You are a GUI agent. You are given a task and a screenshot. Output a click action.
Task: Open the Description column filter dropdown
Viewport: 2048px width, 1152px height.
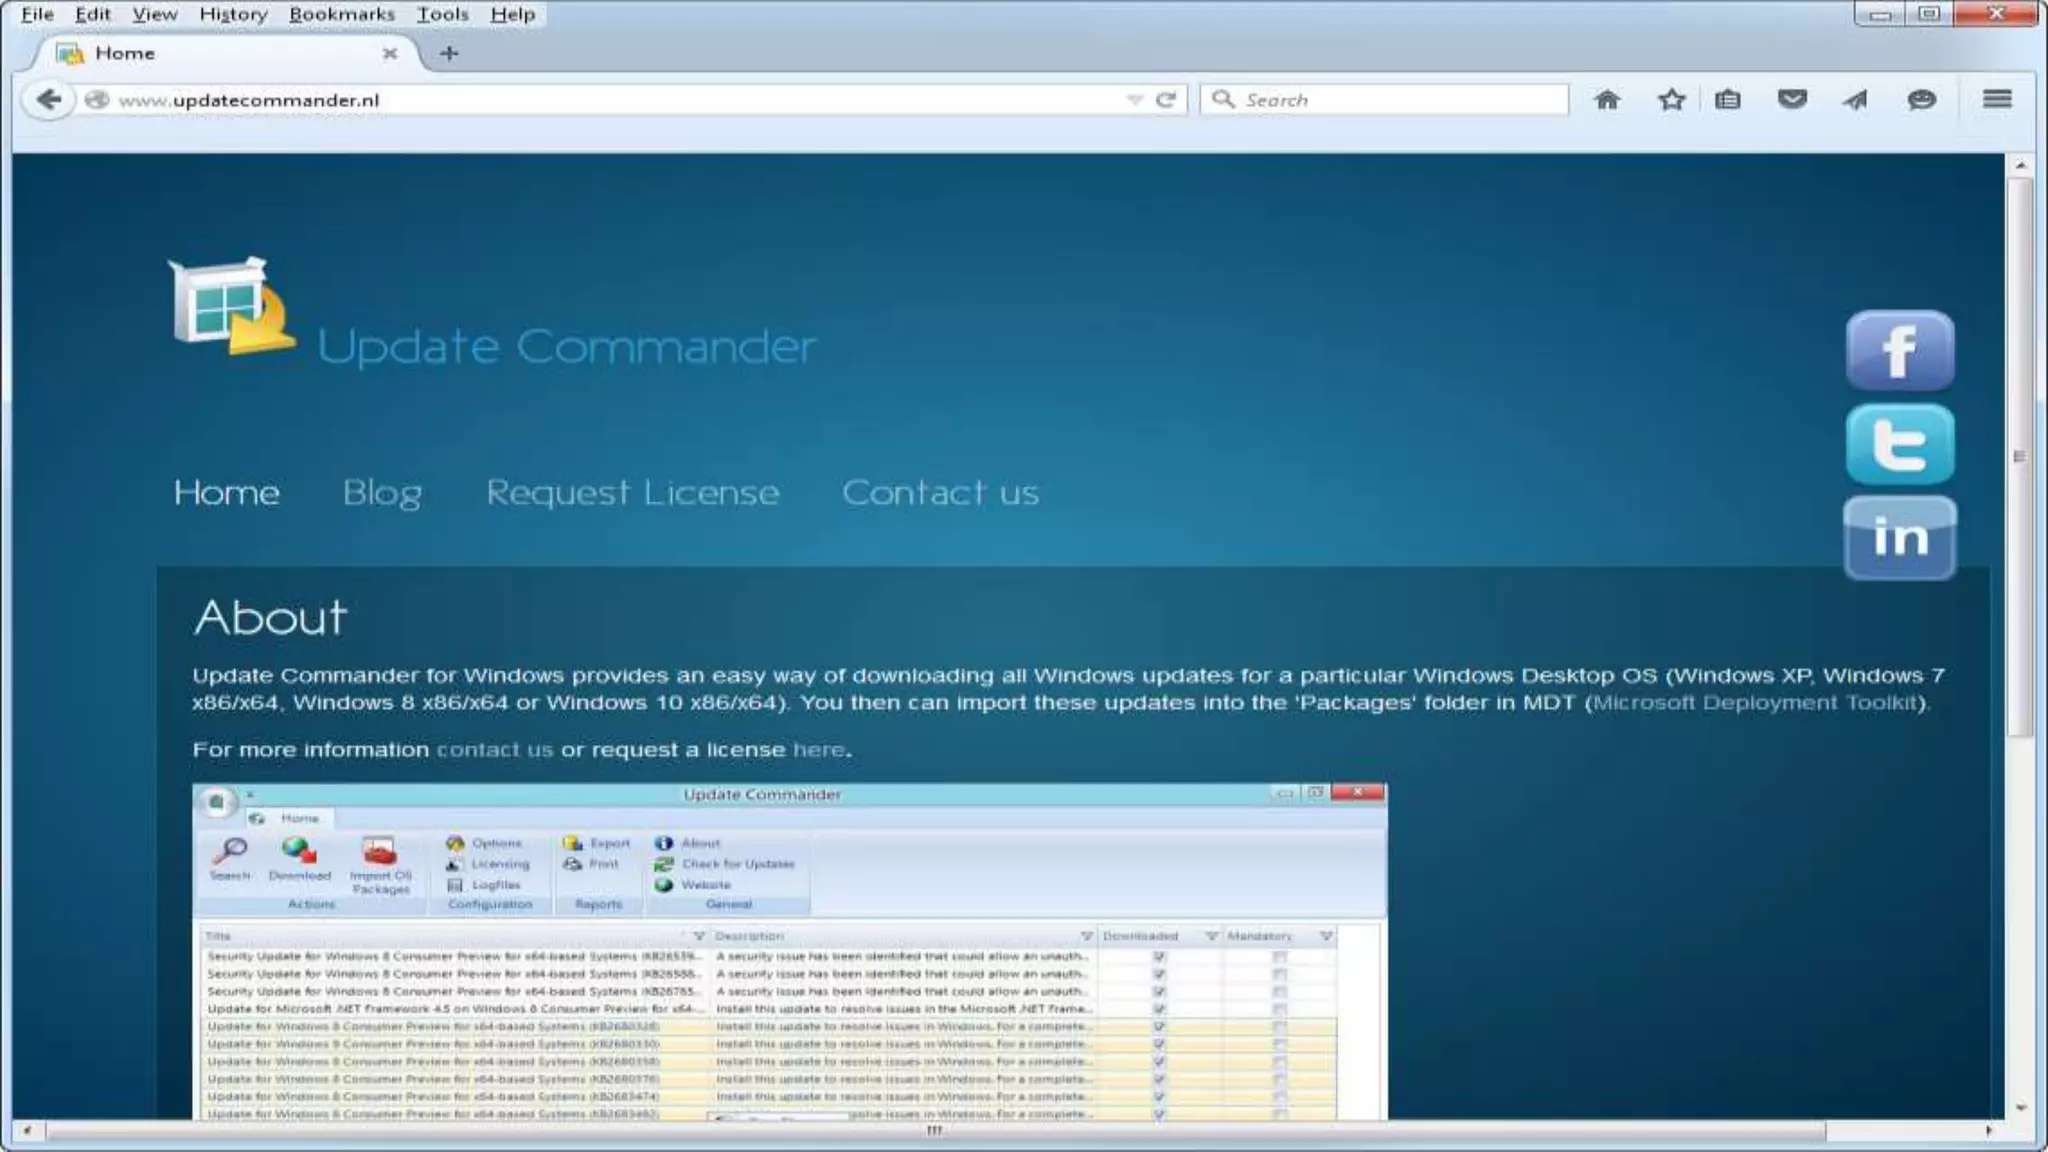[x=1086, y=936]
